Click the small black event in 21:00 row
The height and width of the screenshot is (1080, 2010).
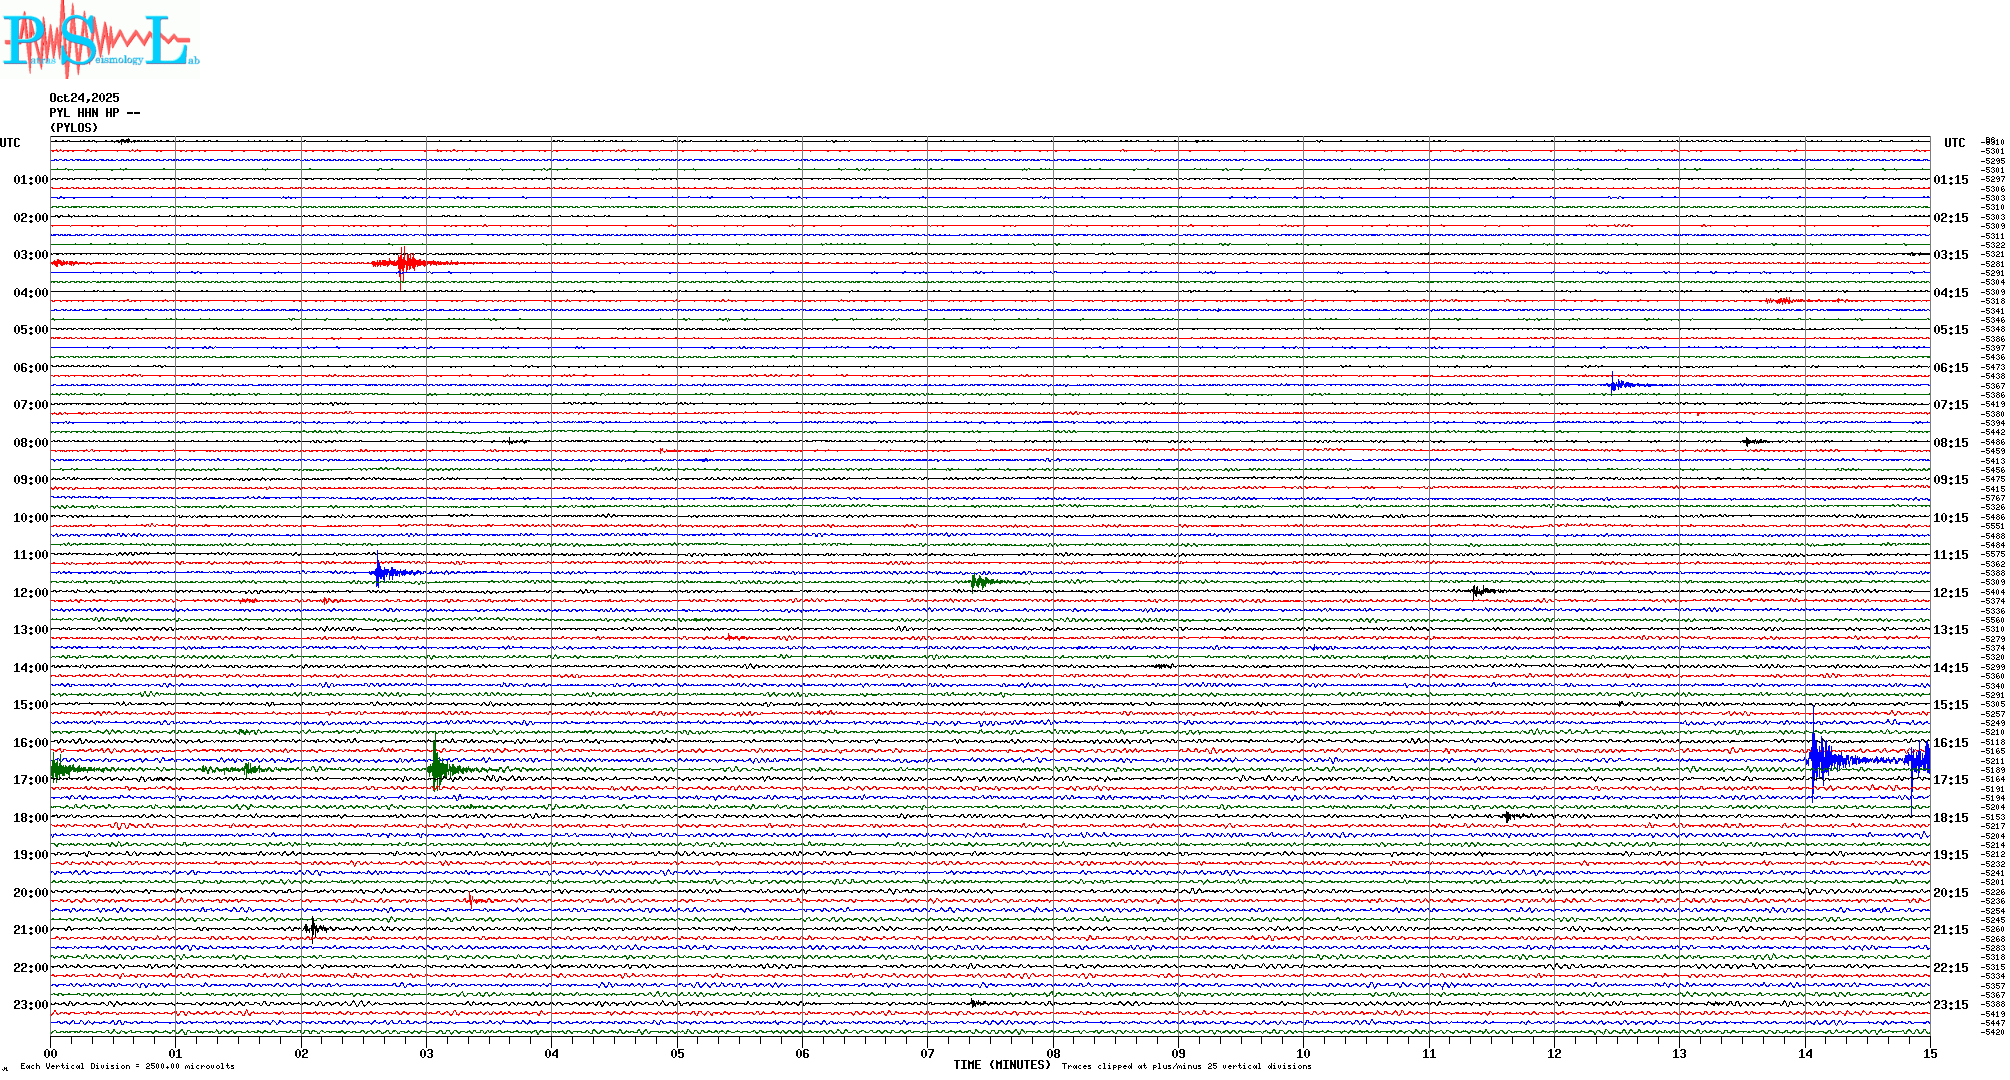click(x=314, y=929)
